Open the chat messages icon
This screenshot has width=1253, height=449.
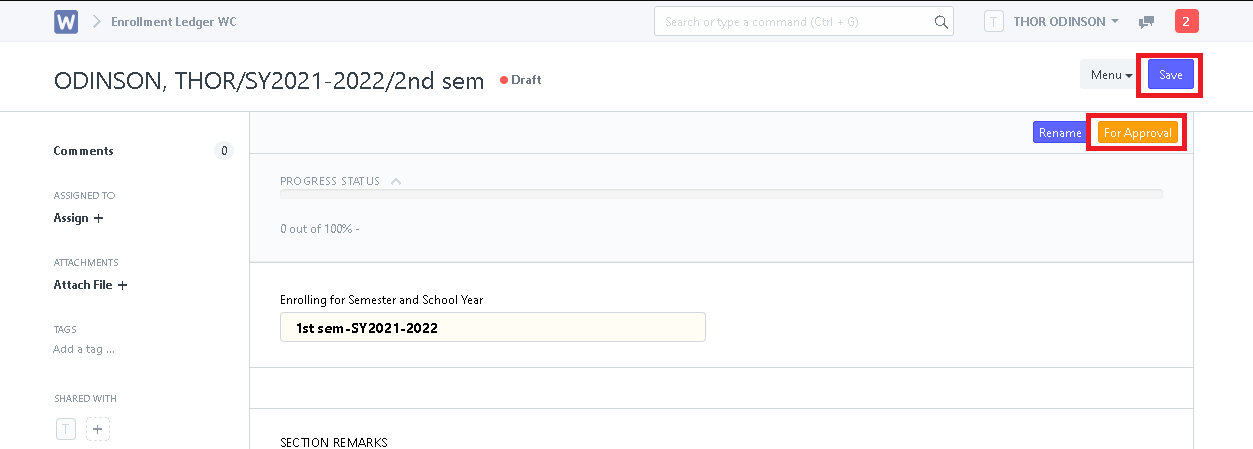[1147, 22]
